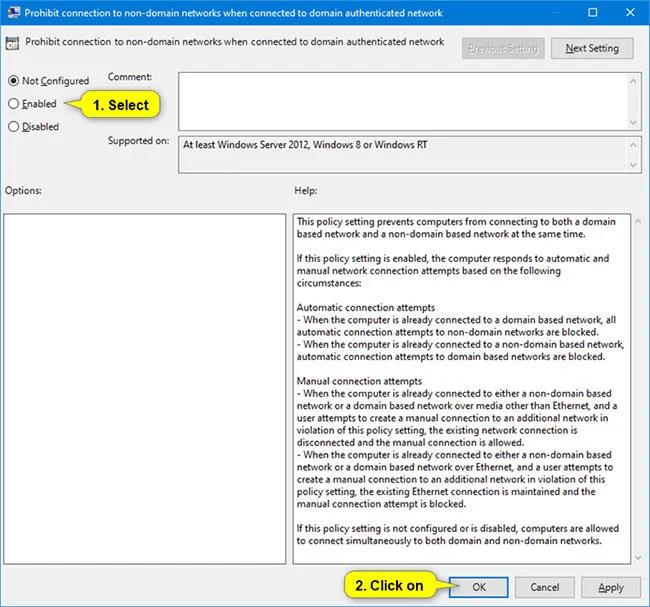Click the Supported on text field
The height and width of the screenshot is (607, 650).
click(402, 154)
